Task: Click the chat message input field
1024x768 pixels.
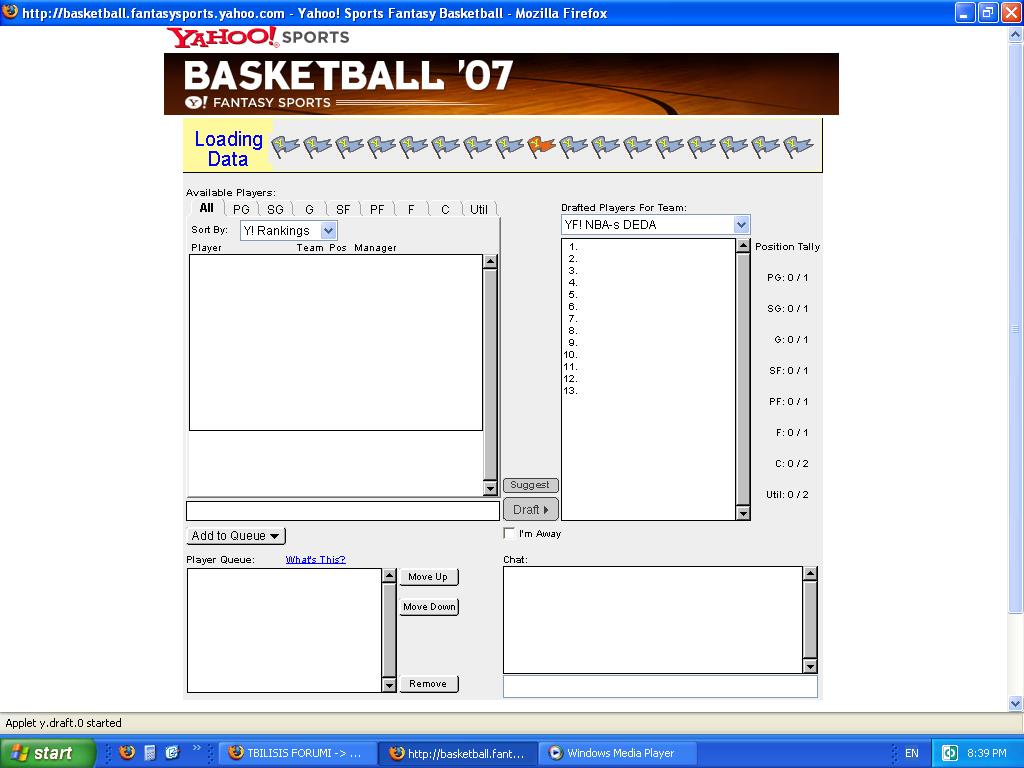Action: pos(660,687)
